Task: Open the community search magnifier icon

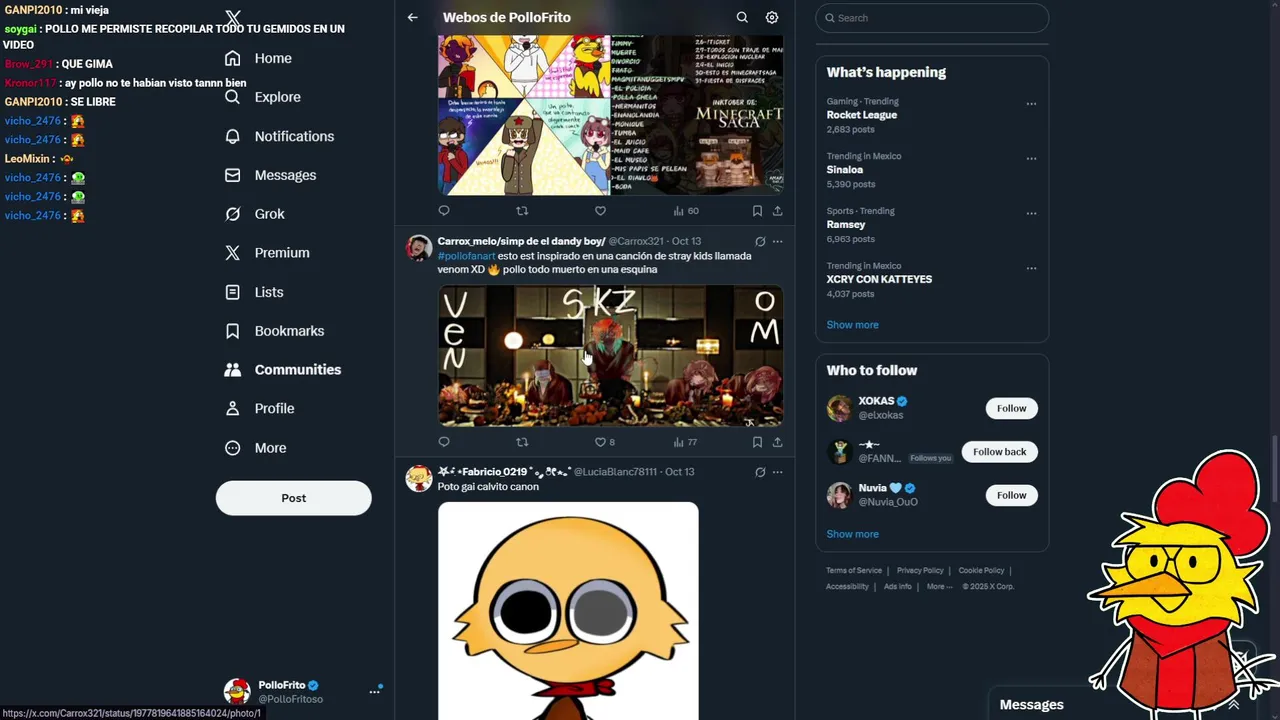Action: tap(742, 17)
